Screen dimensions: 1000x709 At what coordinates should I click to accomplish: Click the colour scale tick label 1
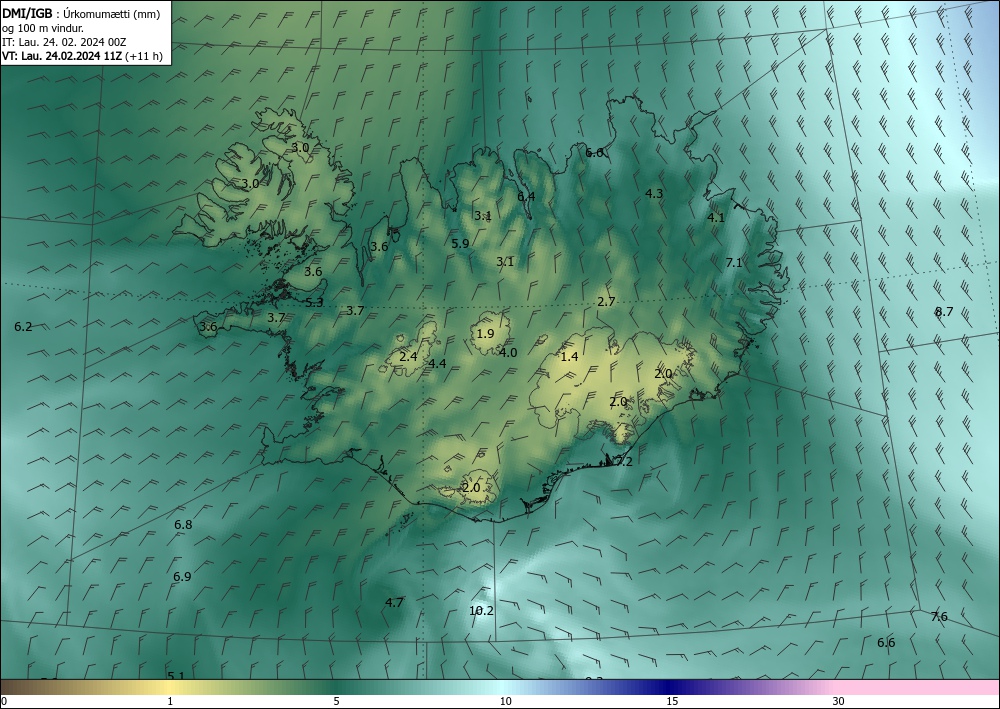point(170,701)
